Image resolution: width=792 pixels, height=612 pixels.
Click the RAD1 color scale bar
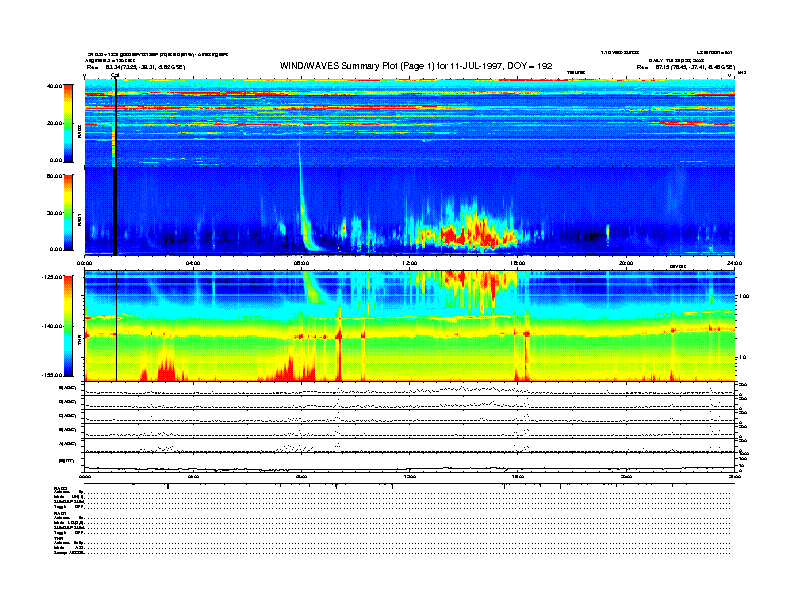(68, 212)
